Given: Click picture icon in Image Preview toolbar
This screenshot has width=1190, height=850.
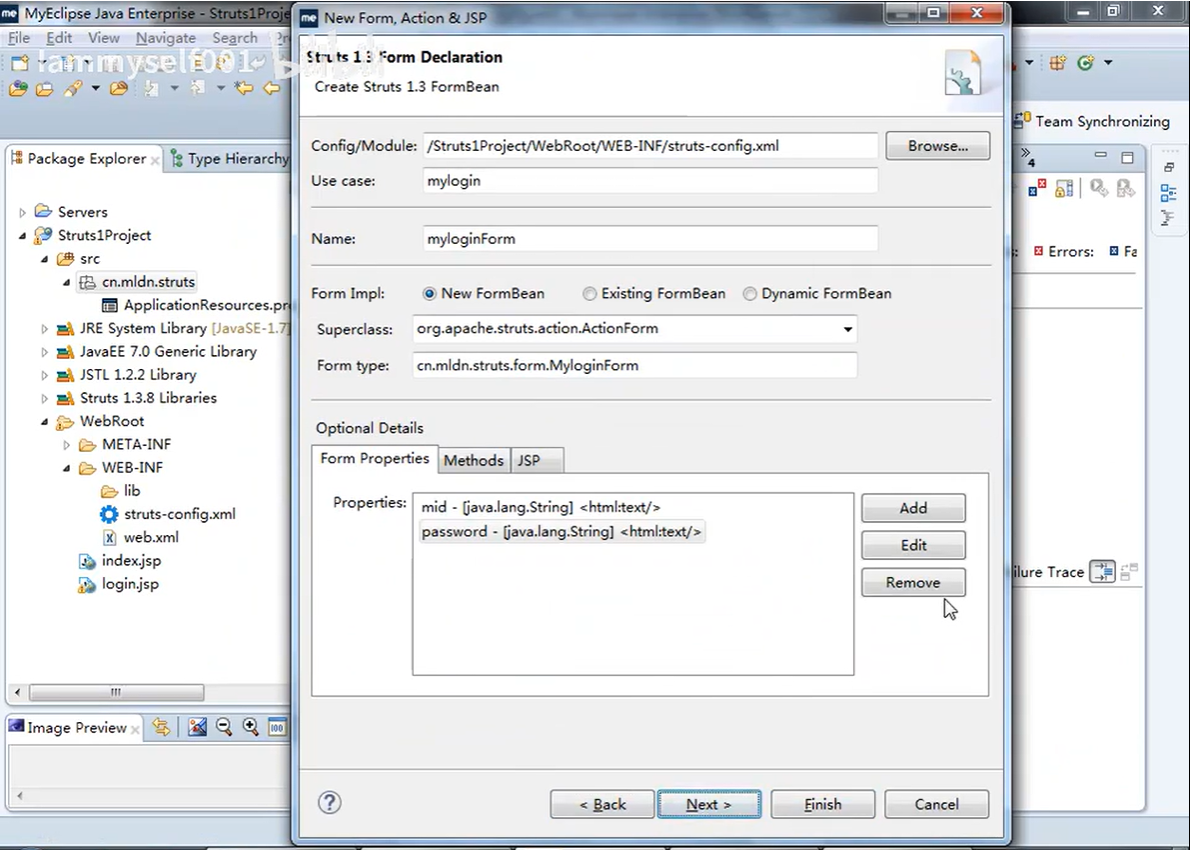Looking at the screenshot, I should point(197,727).
